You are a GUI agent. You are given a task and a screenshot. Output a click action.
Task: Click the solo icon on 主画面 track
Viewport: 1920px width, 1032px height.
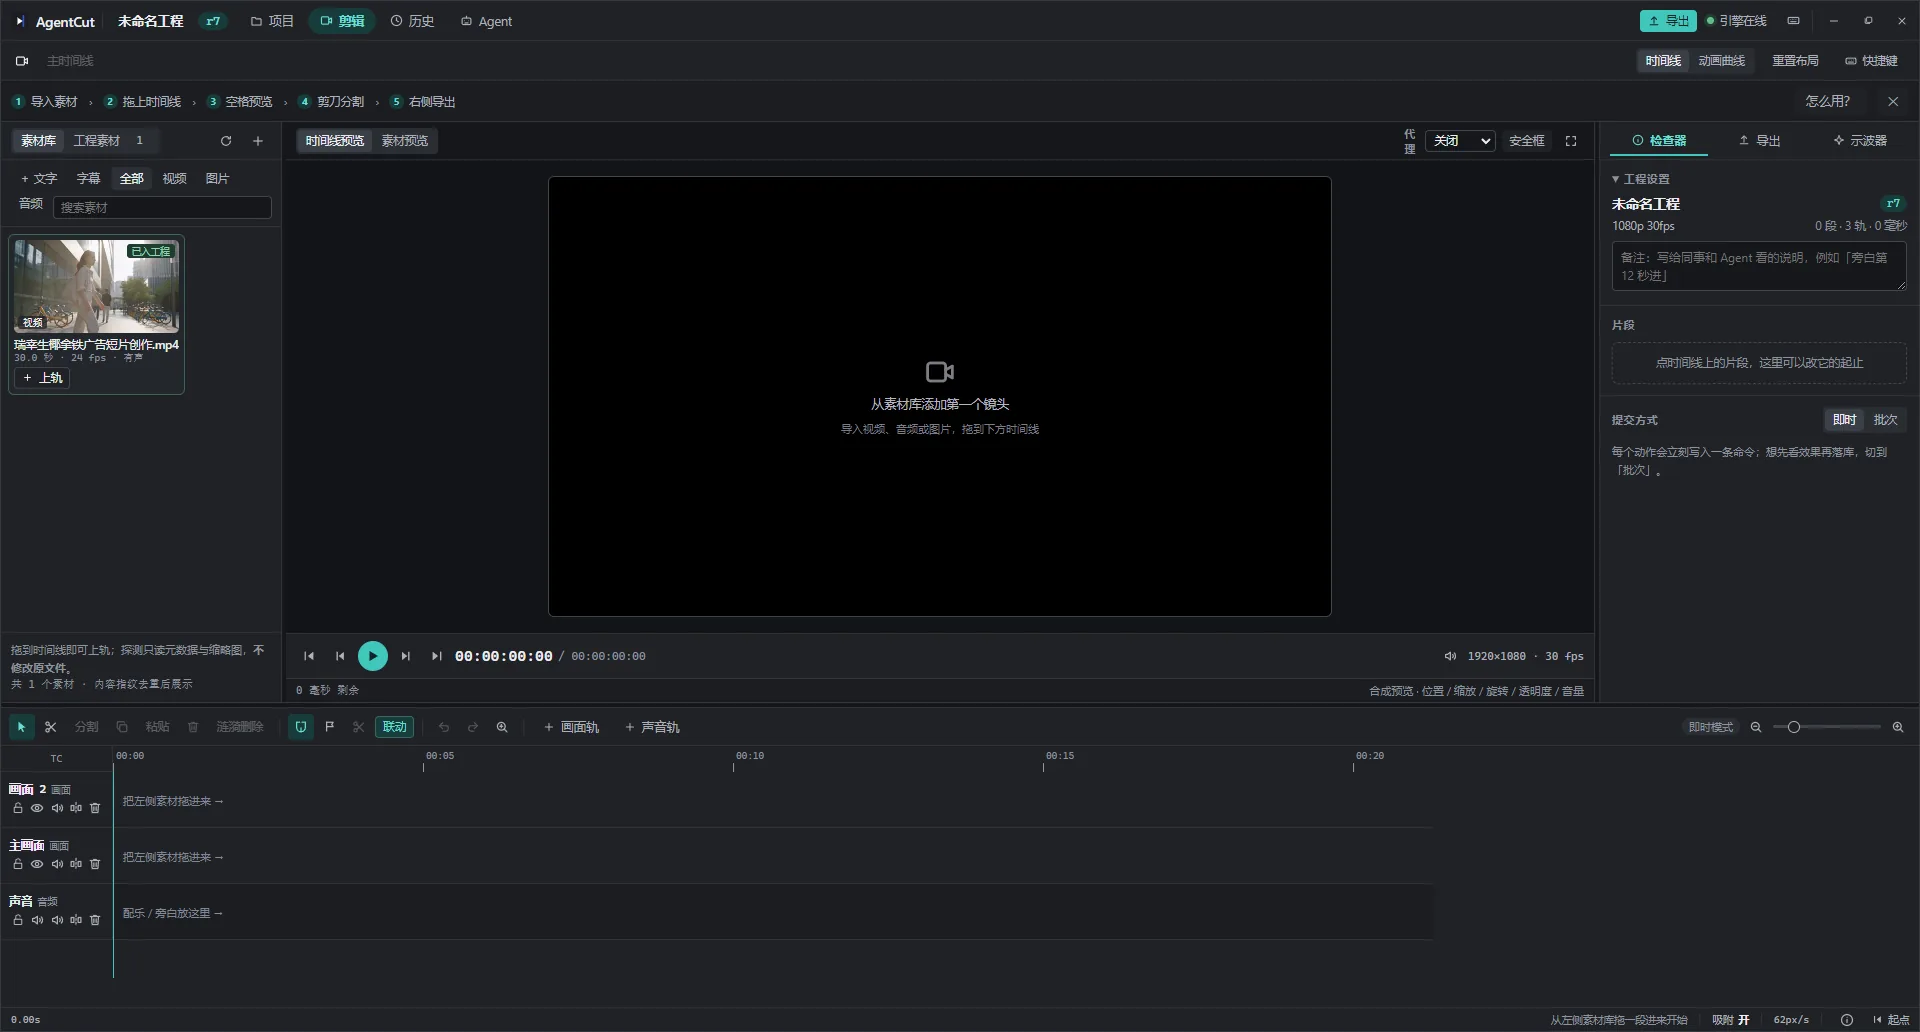click(76, 864)
